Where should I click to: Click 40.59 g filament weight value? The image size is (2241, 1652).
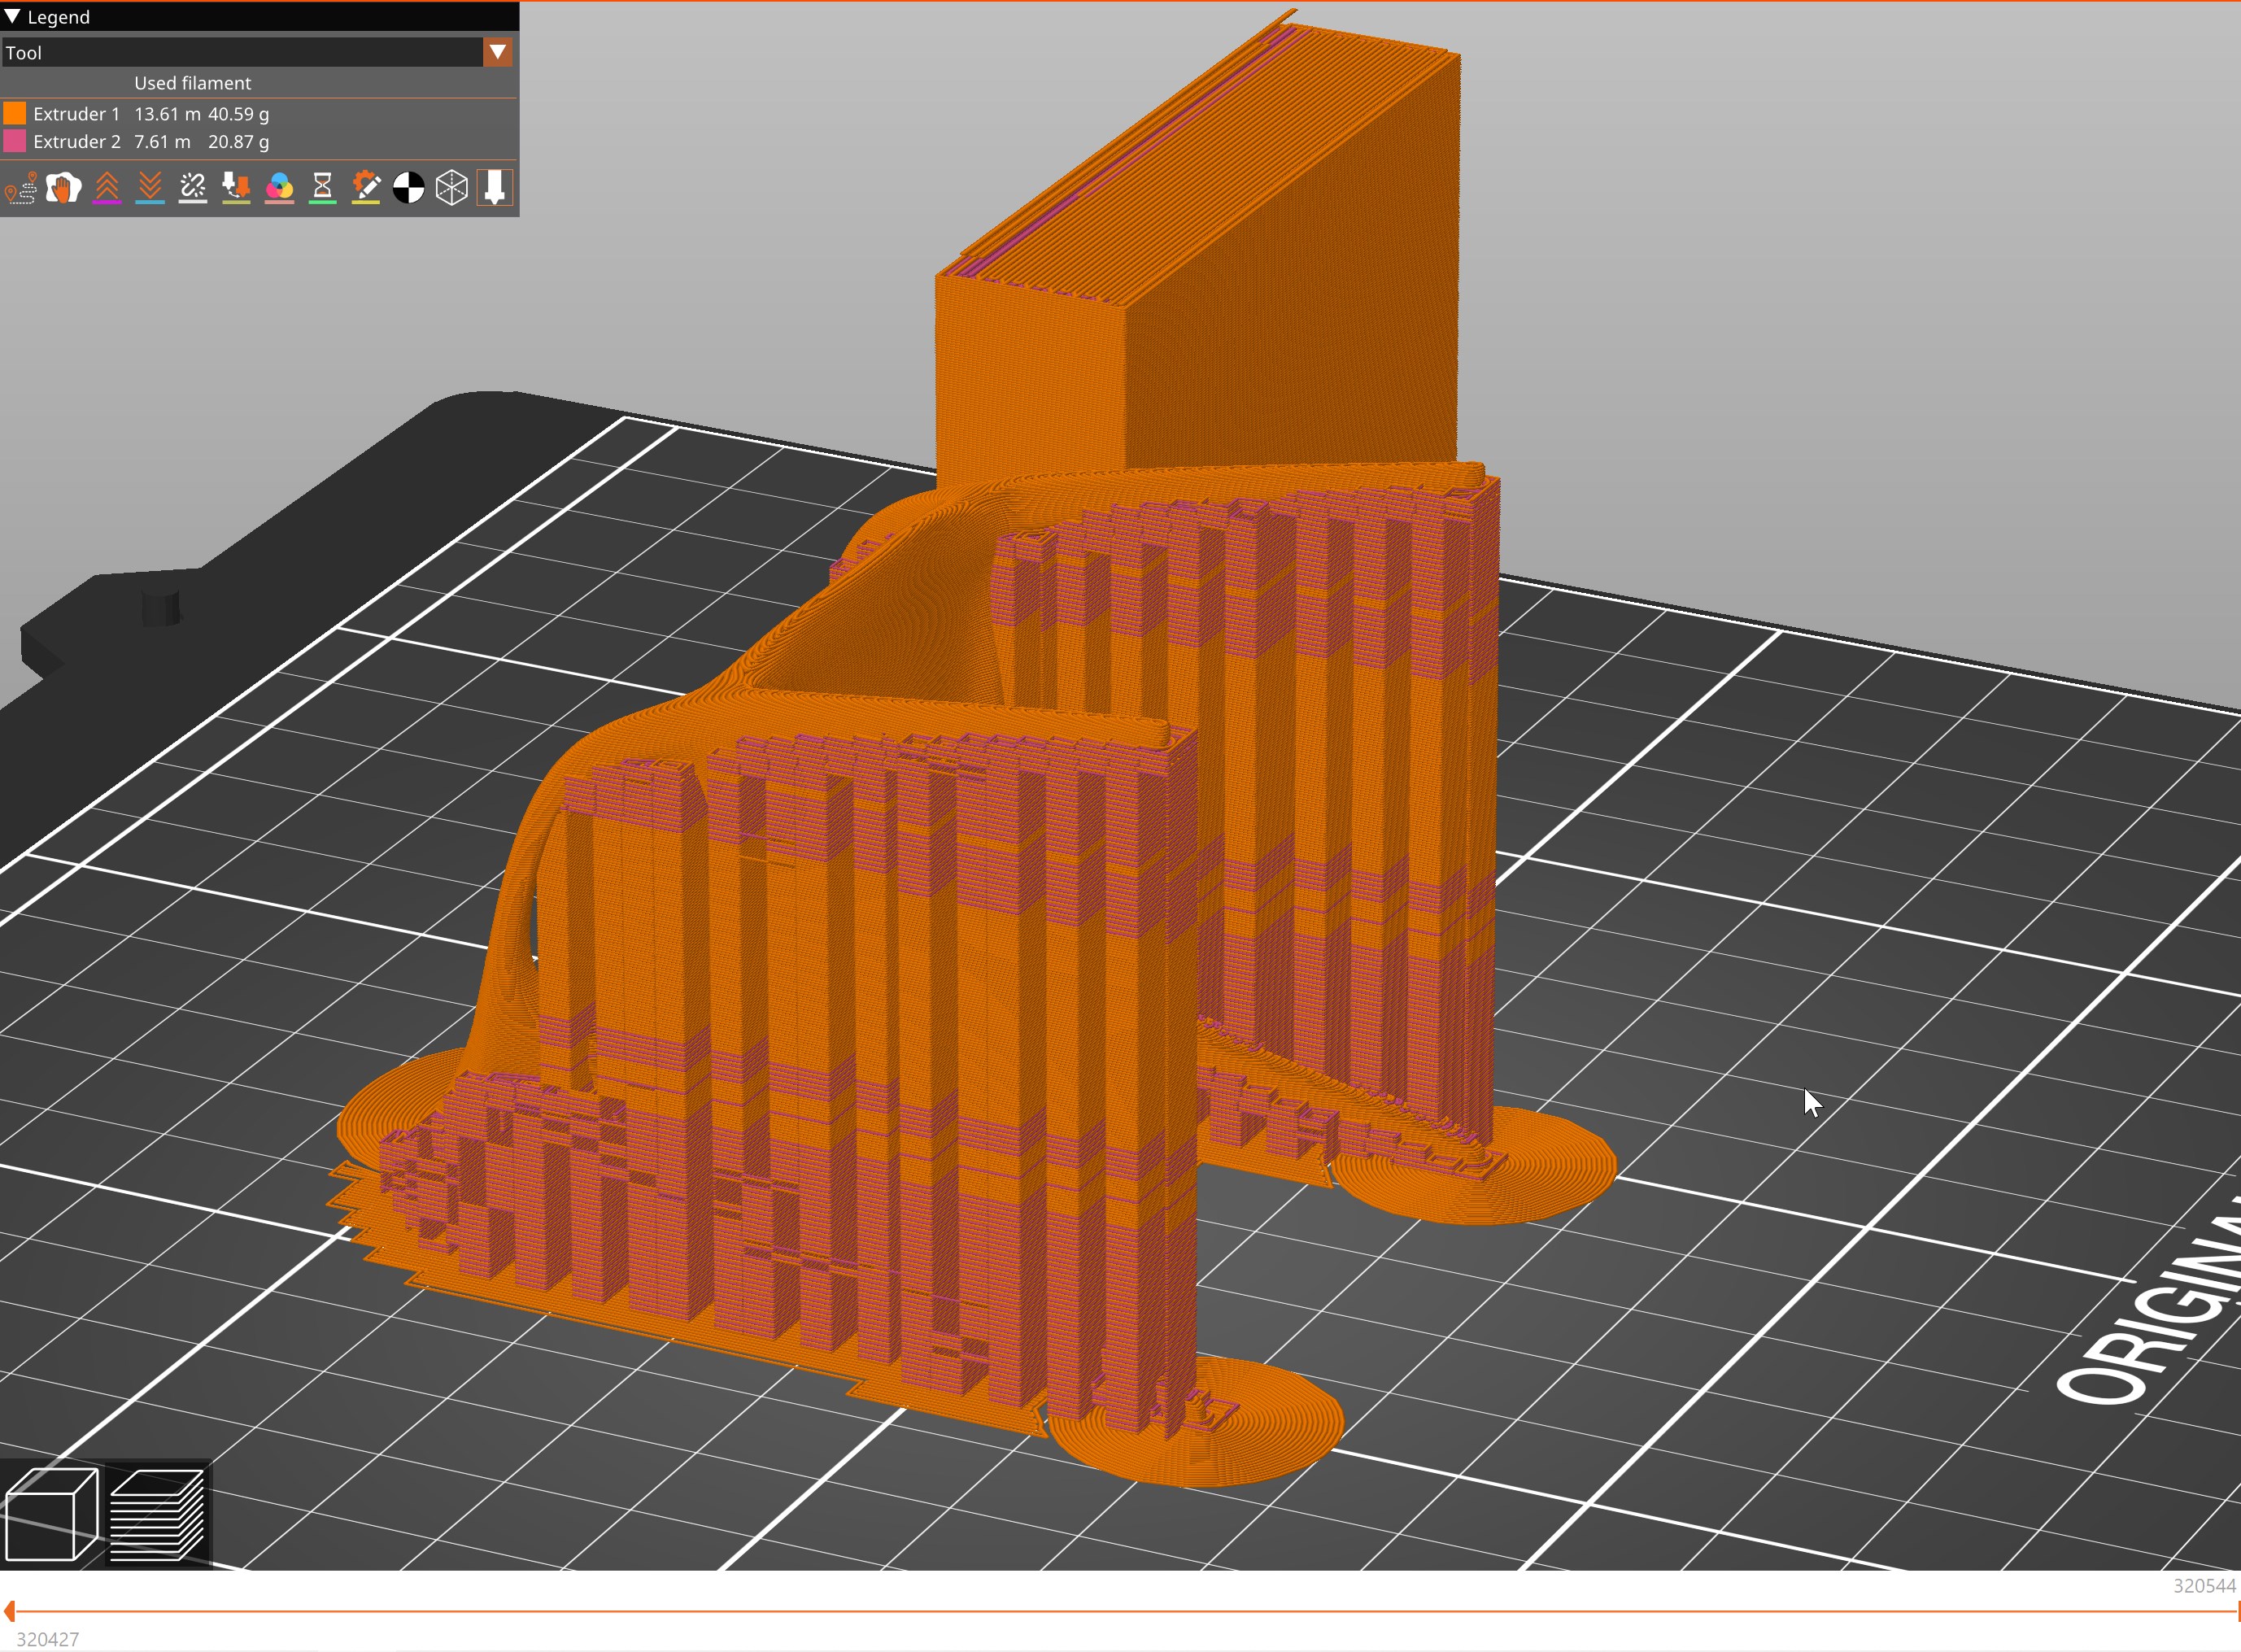(x=239, y=114)
